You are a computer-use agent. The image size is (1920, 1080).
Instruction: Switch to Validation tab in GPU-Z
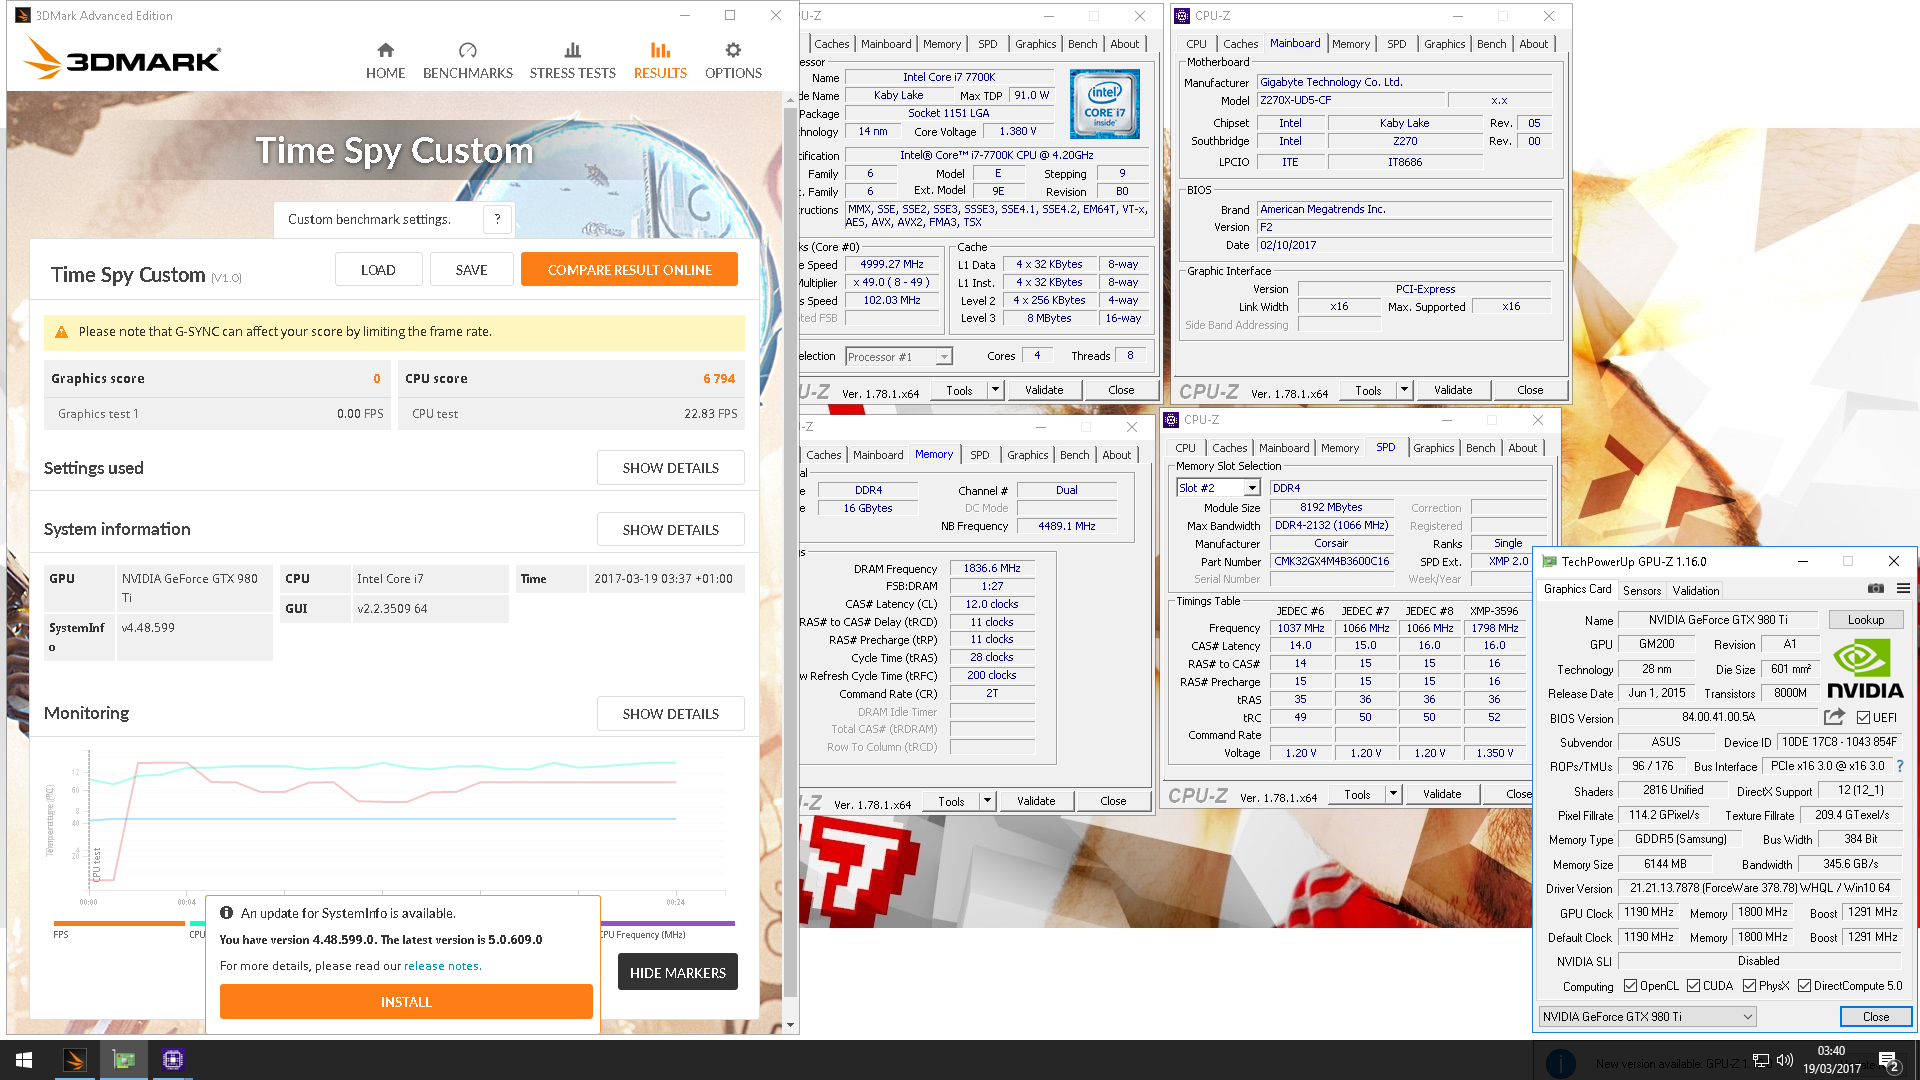(x=1696, y=591)
